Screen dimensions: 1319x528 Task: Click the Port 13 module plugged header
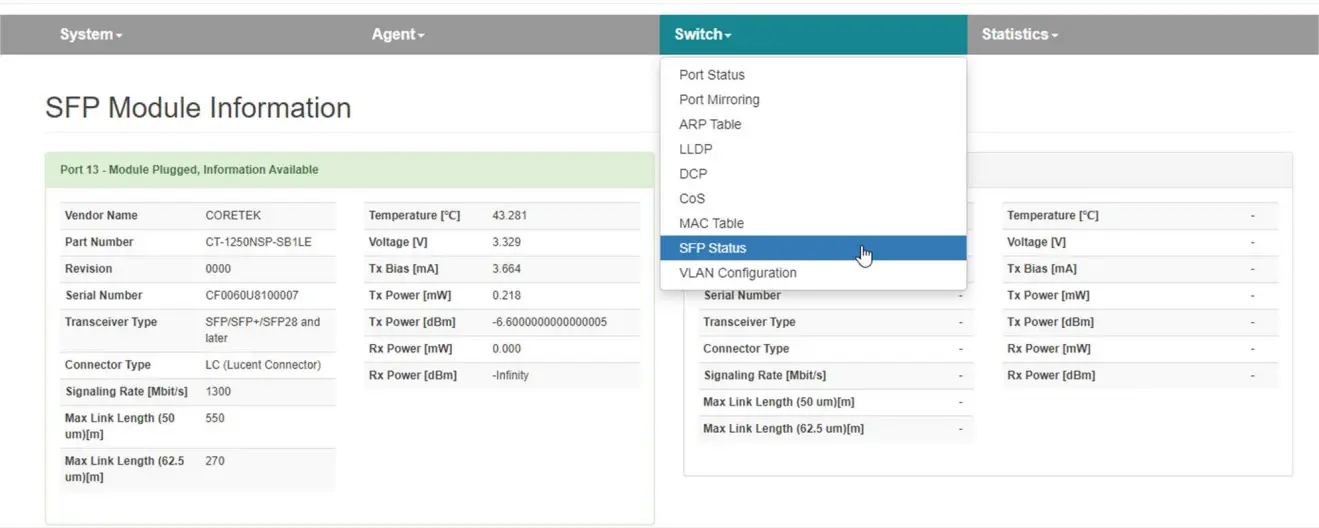349,170
